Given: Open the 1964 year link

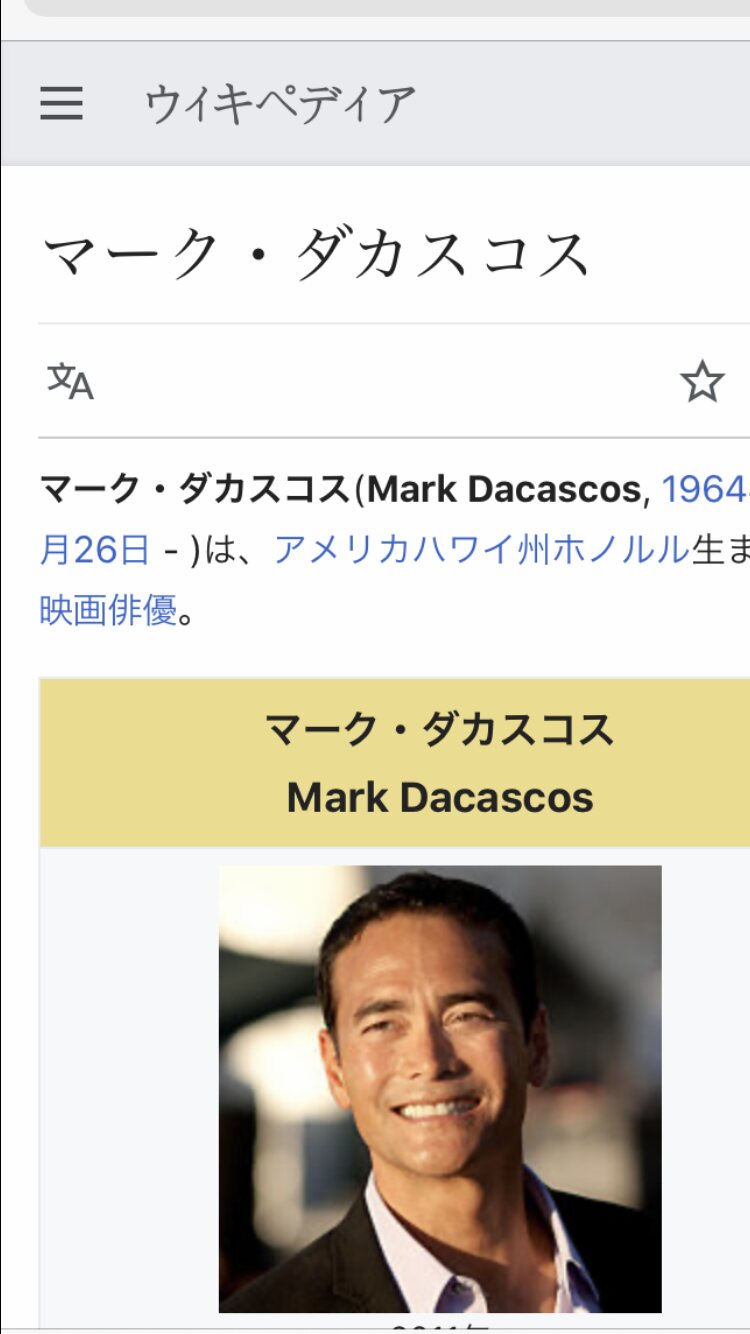Looking at the screenshot, I should click(x=706, y=489).
